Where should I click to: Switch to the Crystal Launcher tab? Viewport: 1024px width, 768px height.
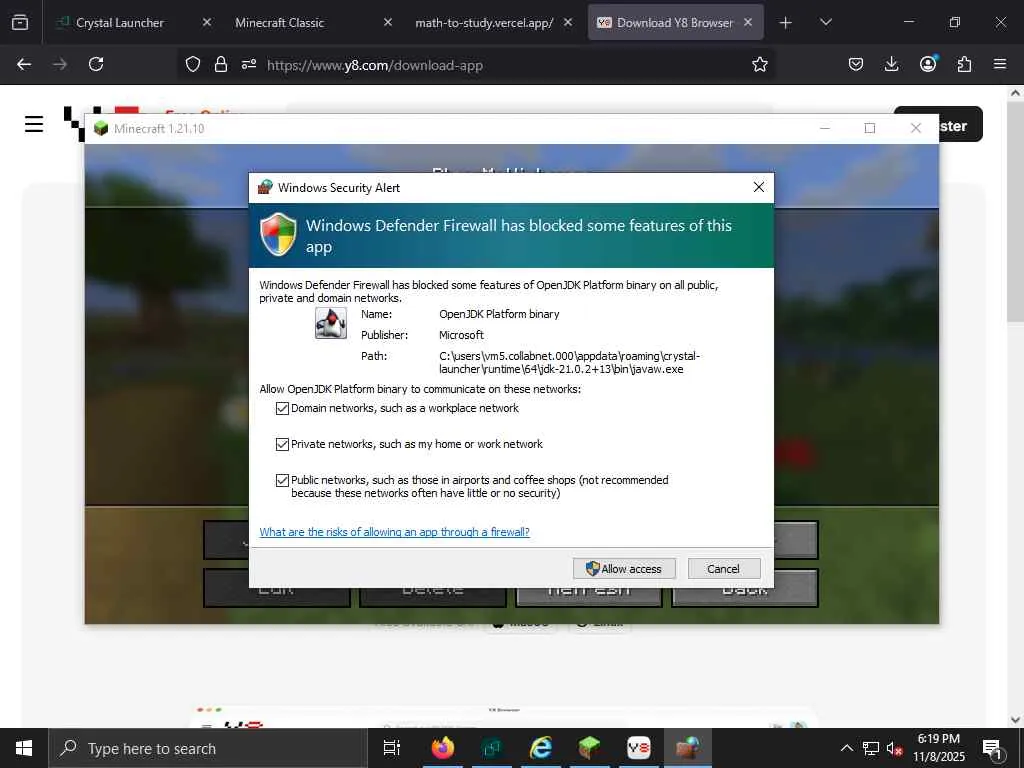[120, 22]
